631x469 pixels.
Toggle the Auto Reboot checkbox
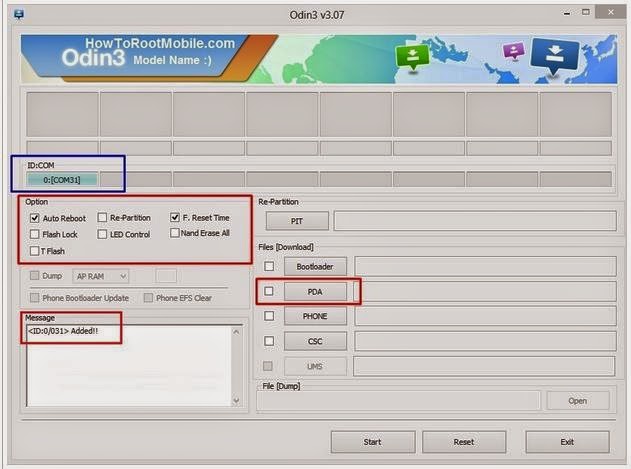(x=35, y=218)
